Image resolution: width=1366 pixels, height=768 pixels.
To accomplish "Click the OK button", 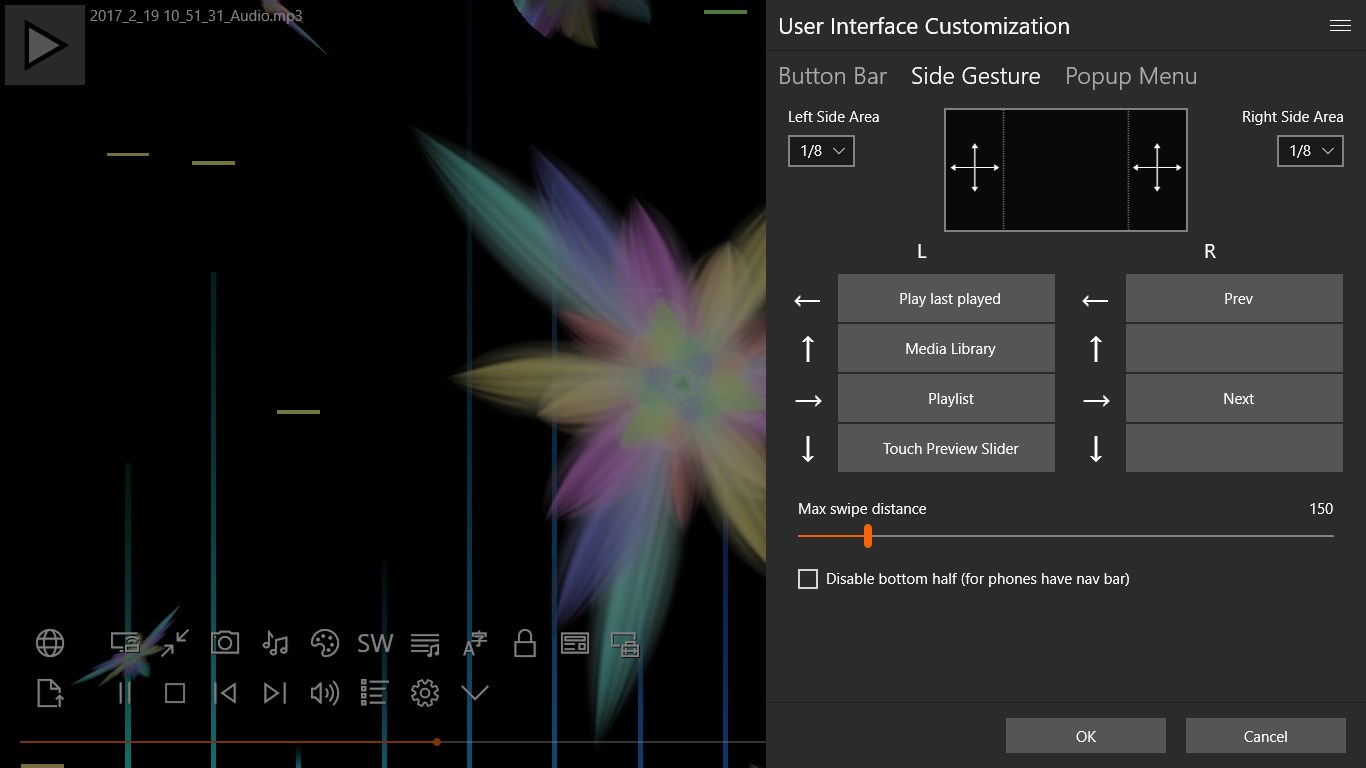I will [1086, 736].
